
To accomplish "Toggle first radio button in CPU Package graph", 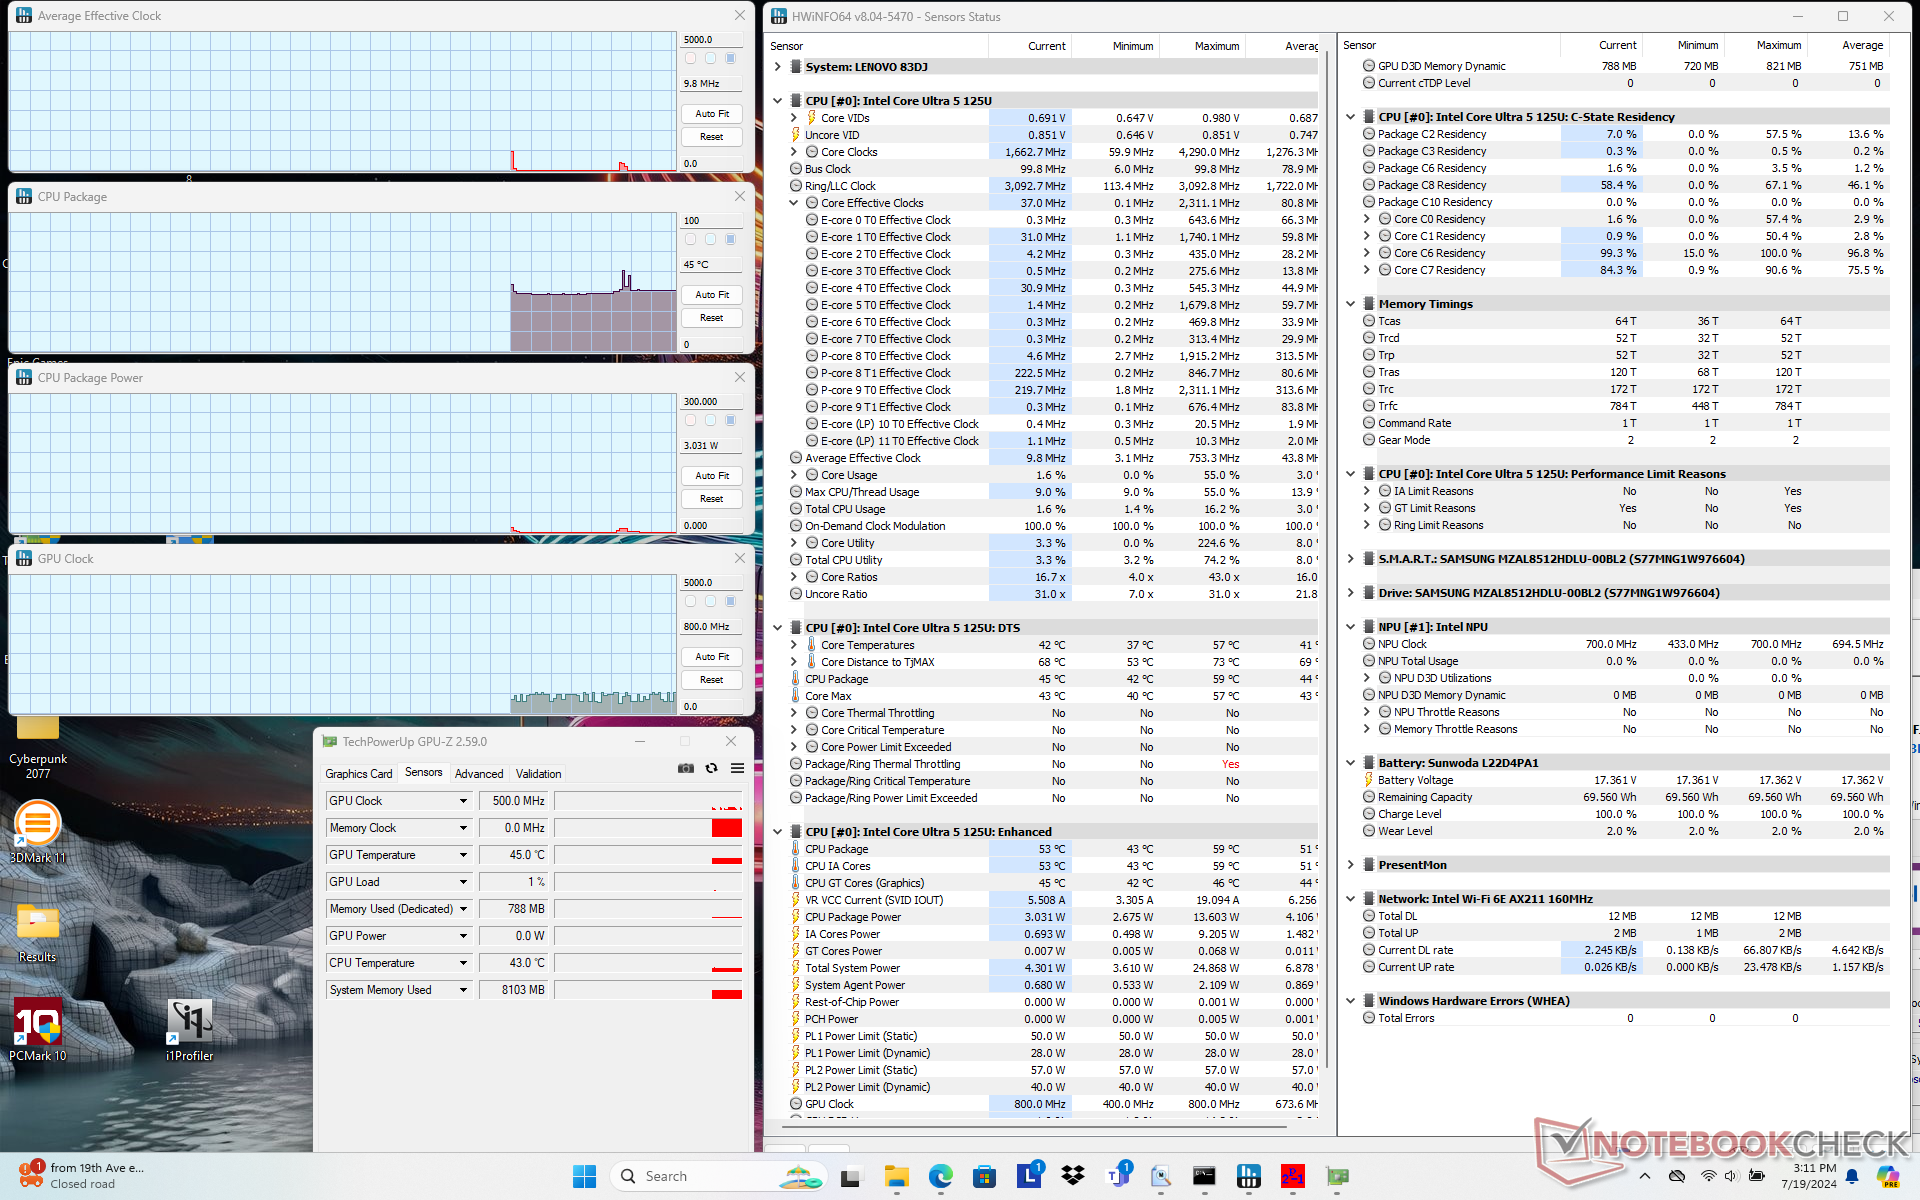I will [690, 239].
